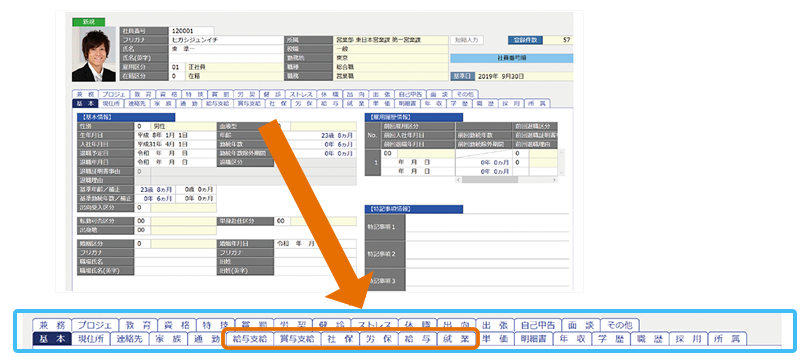This screenshot has height=360, width=800.
Task: Click the フリガナ field showing ヒガシジュンイチ
Action: coord(227,40)
